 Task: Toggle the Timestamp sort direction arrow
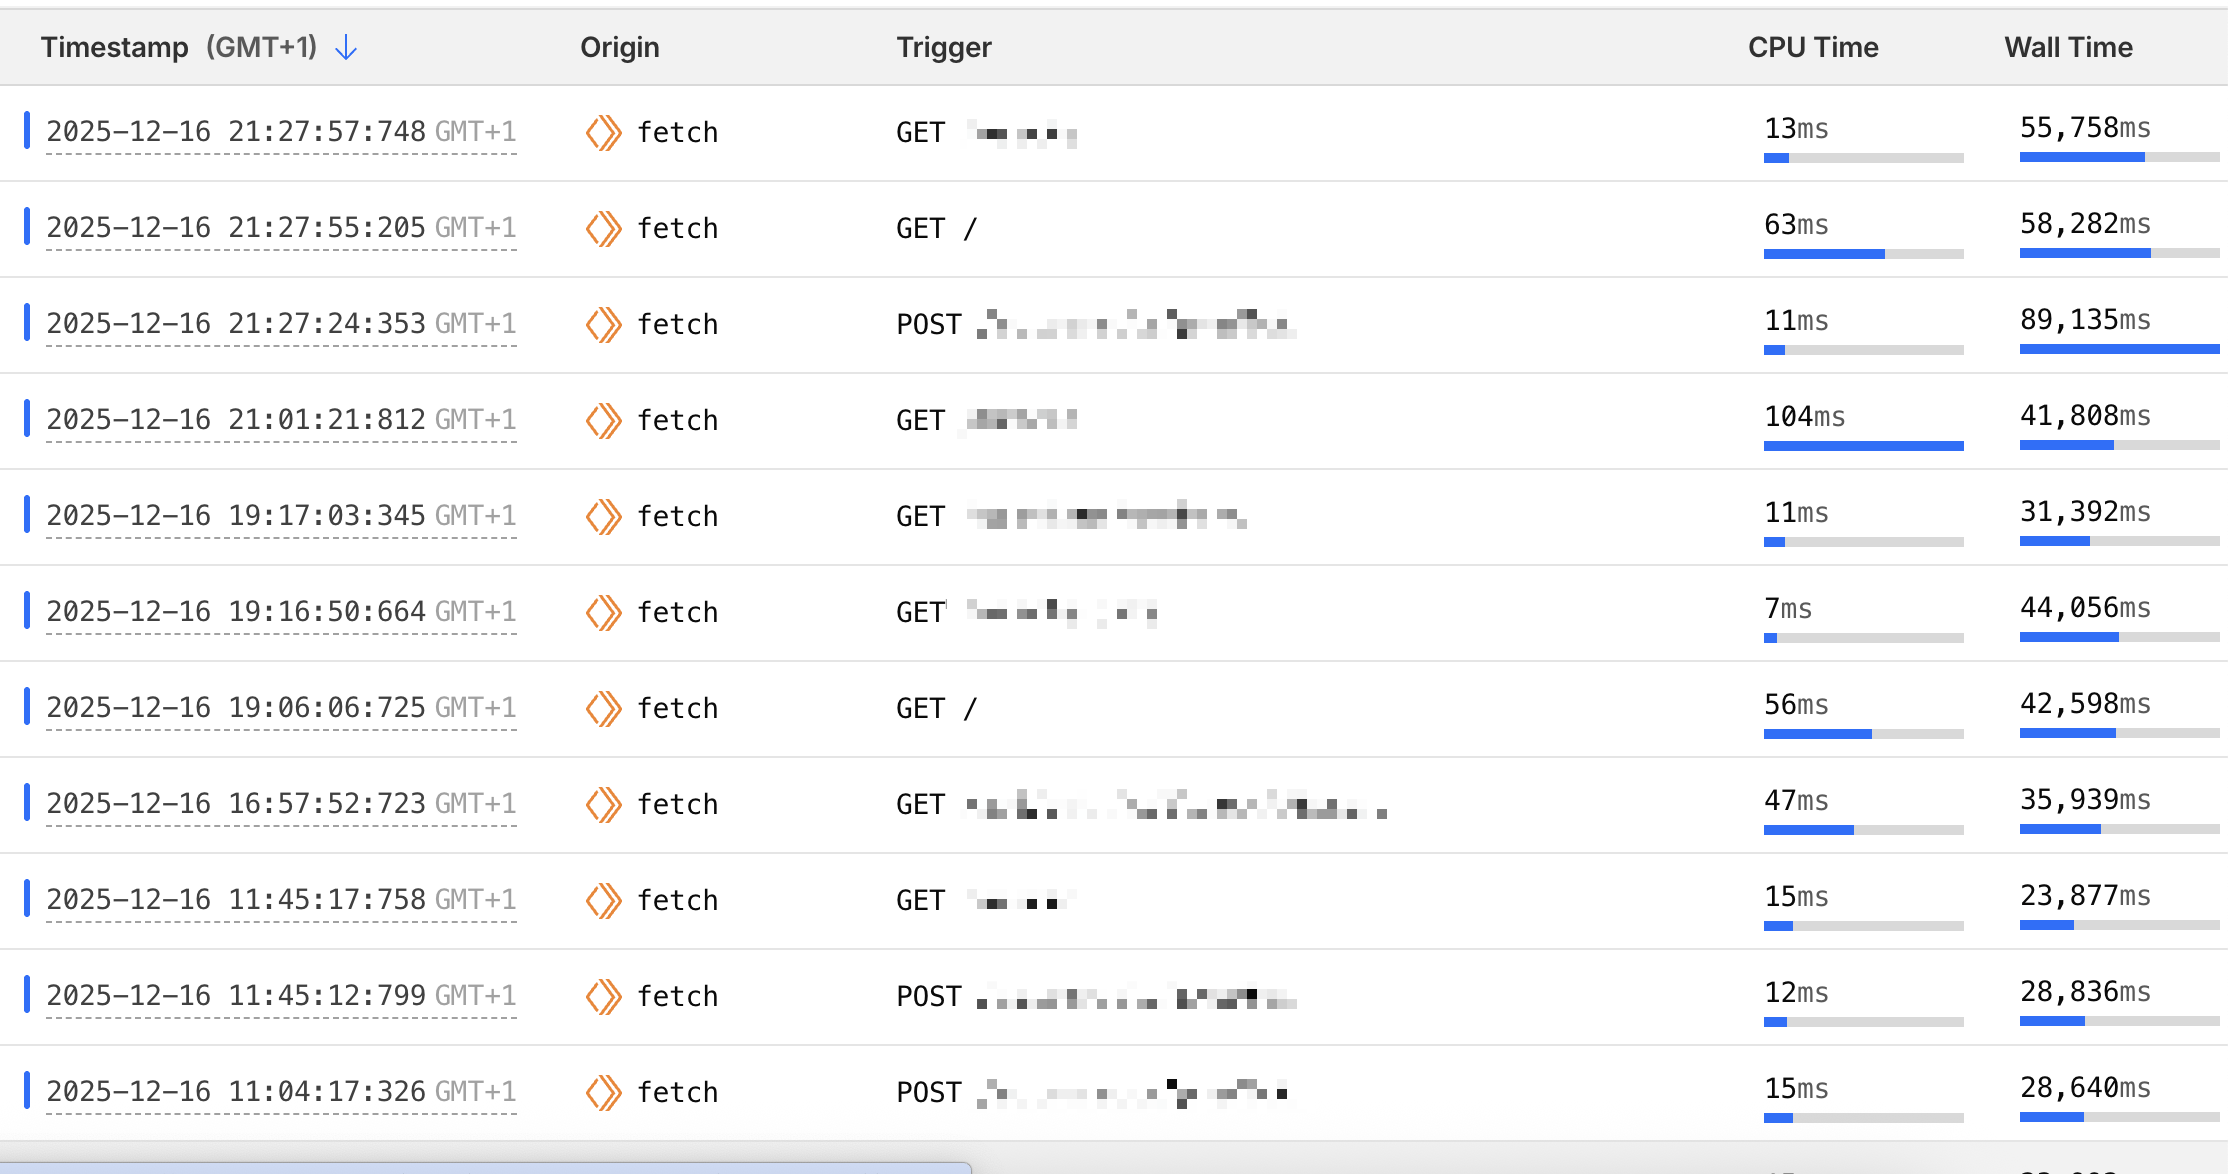[x=345, y=47]
